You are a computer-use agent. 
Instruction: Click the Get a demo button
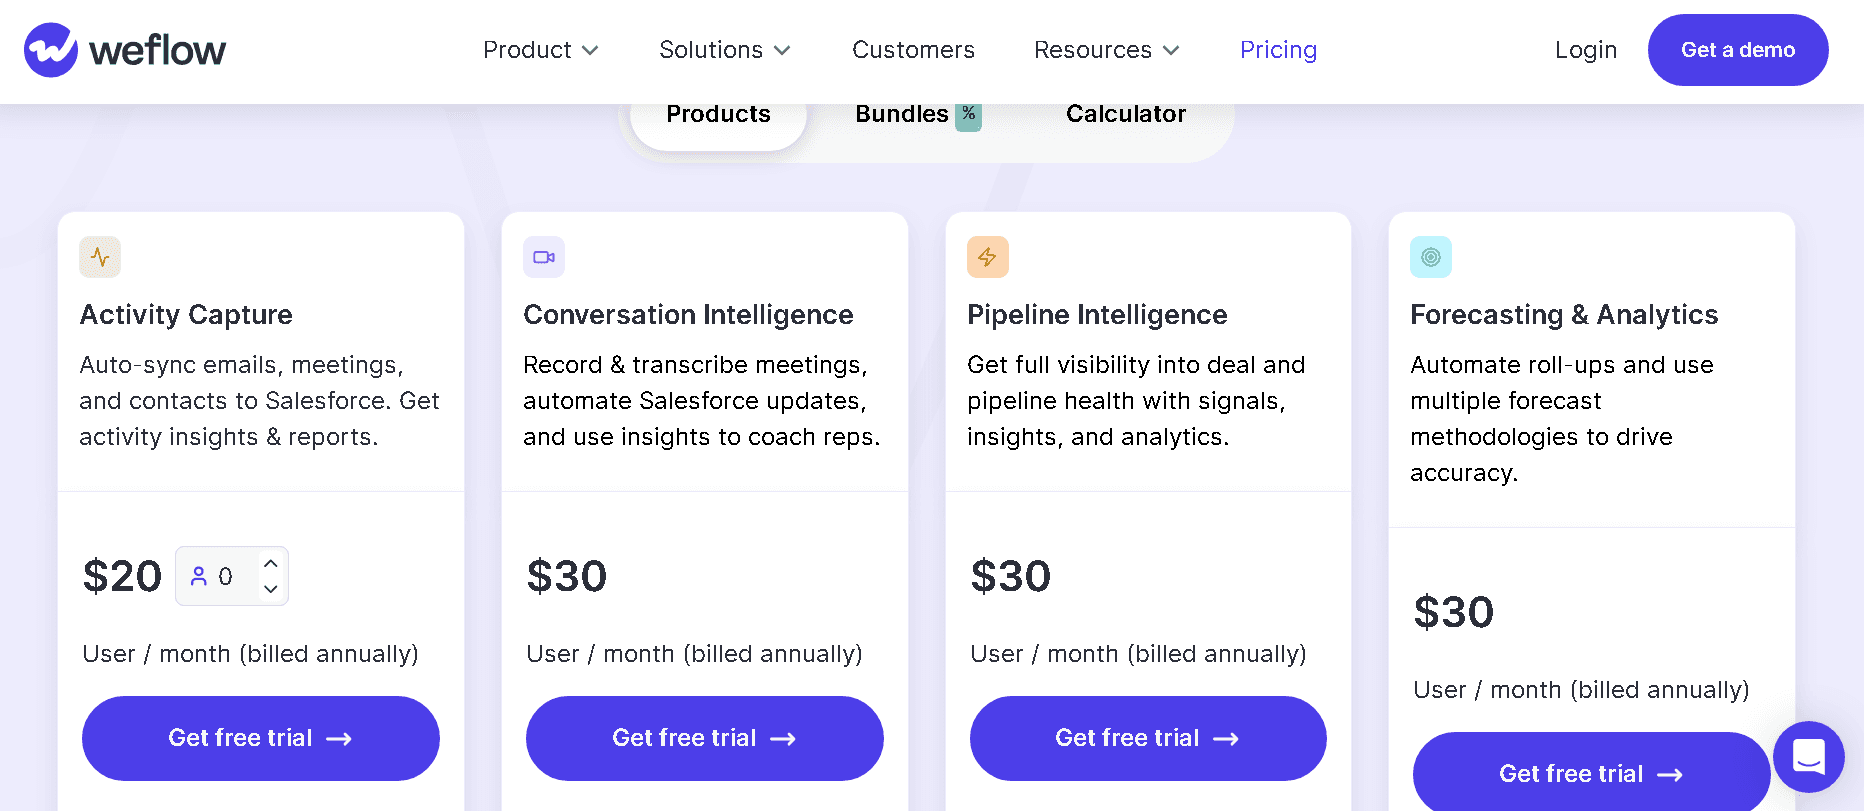pyautogui.click(x=1738, y=49)
